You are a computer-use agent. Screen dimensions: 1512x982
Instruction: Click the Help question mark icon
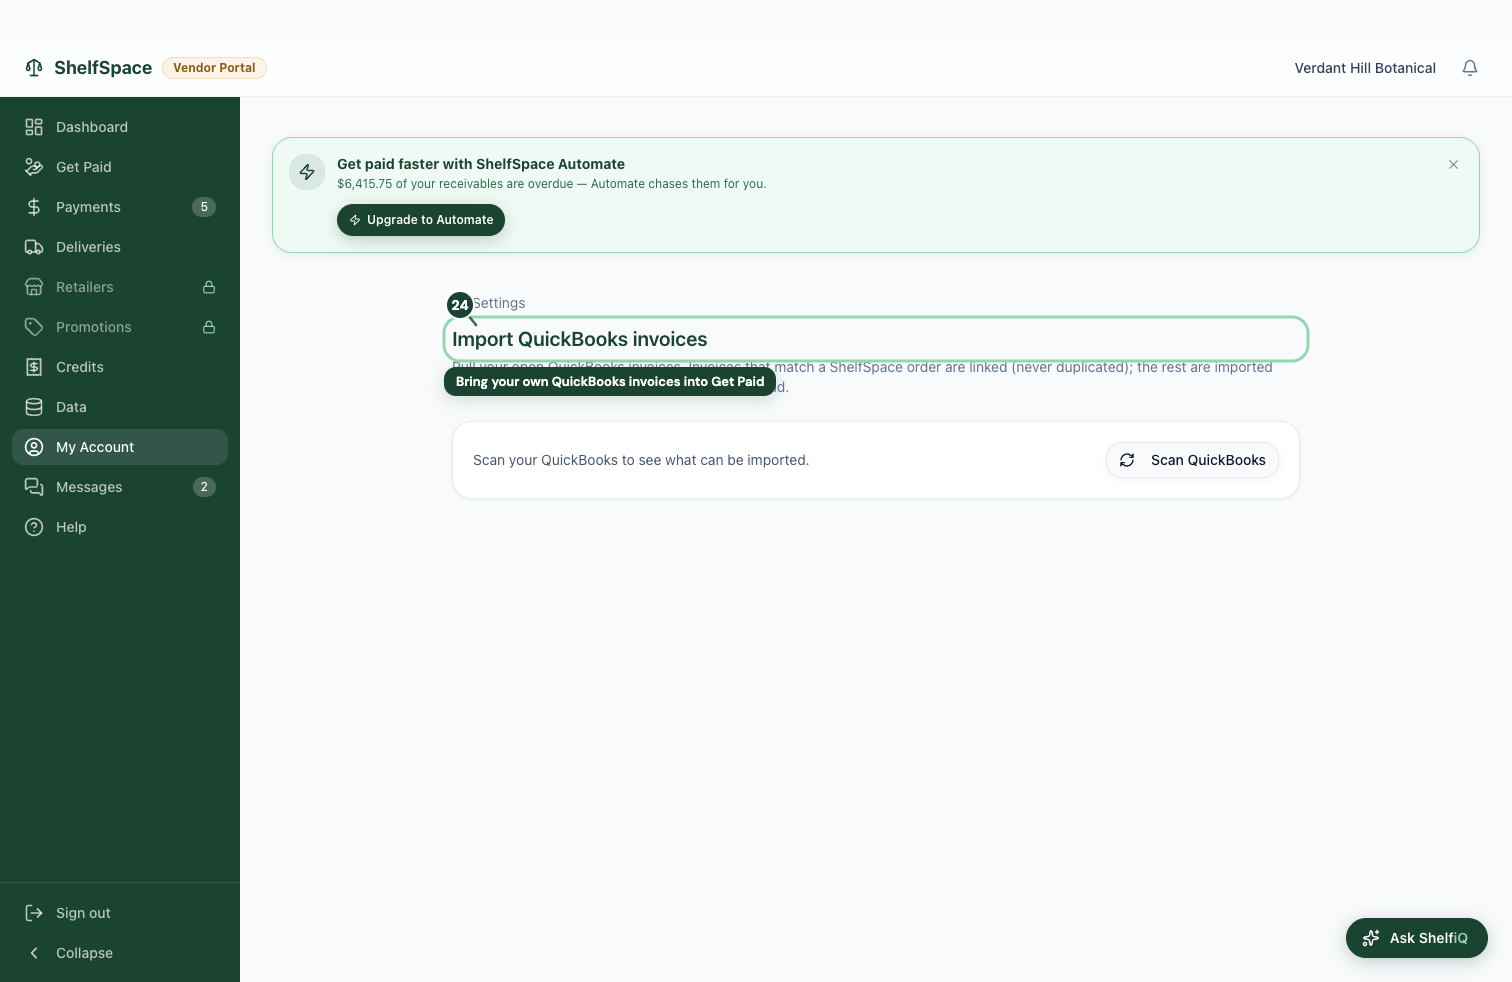34,527
